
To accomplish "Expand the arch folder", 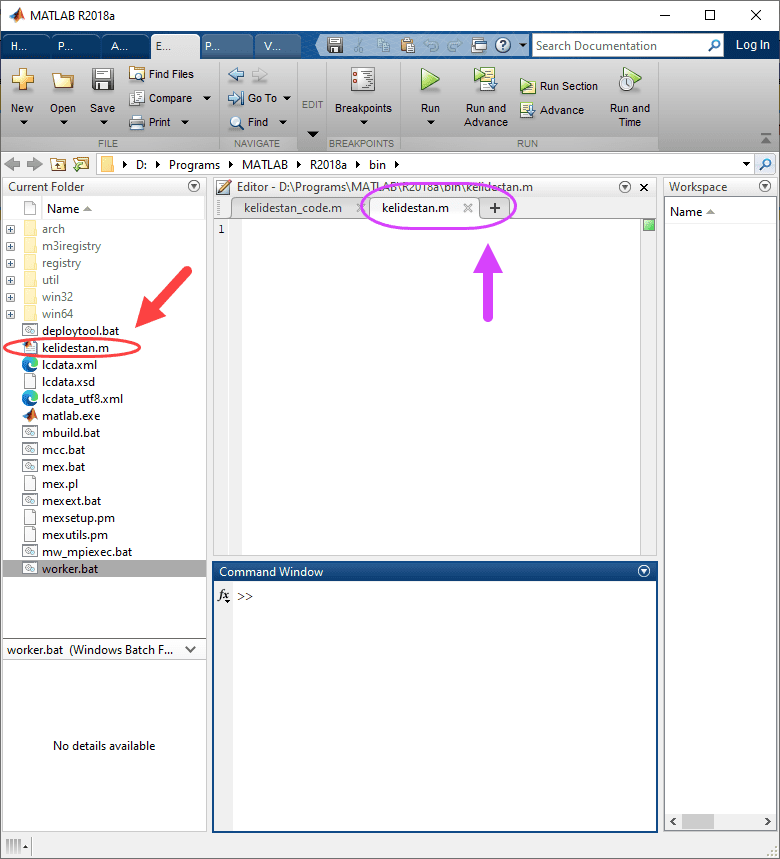I will (10, 229).
